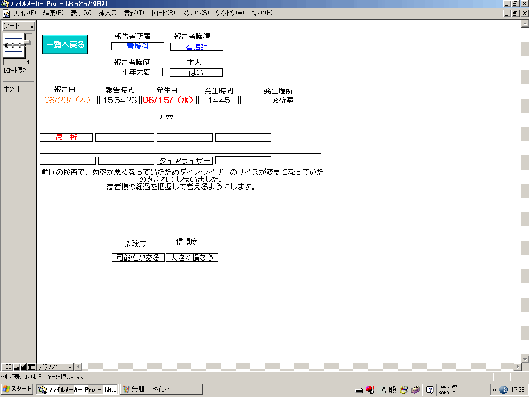Click the teal 一覧へ戻る button

click(x=65, y=44)
